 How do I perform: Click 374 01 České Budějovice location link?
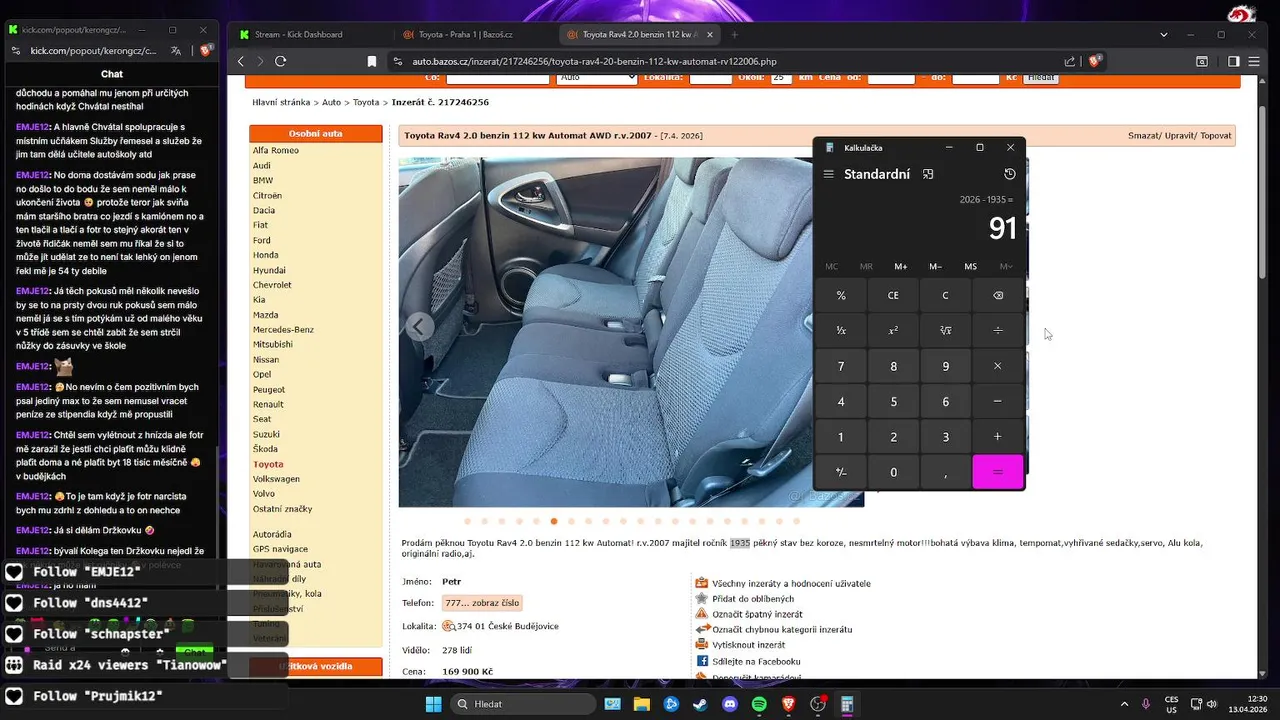507,626
